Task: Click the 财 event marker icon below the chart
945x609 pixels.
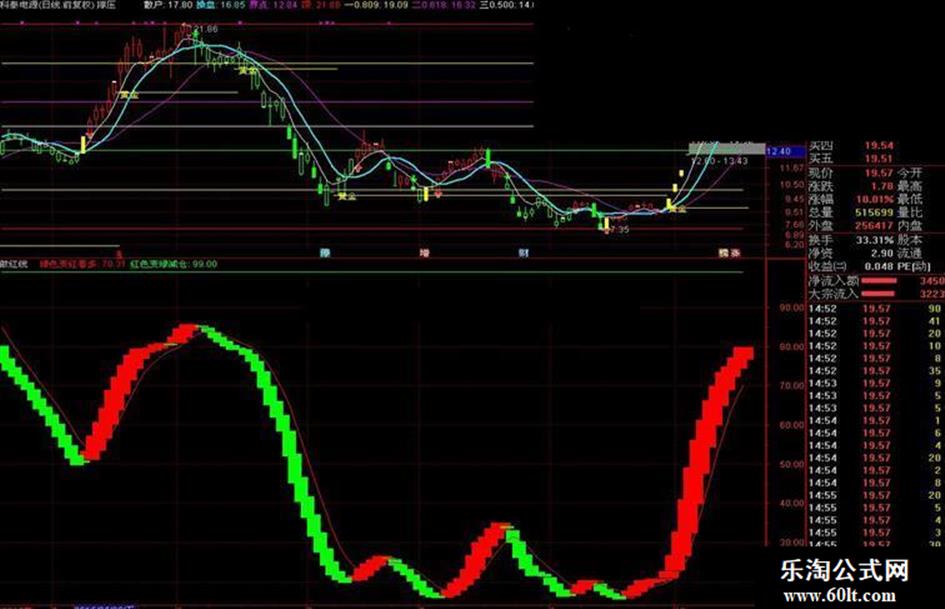Action: [x=523, y=253]
